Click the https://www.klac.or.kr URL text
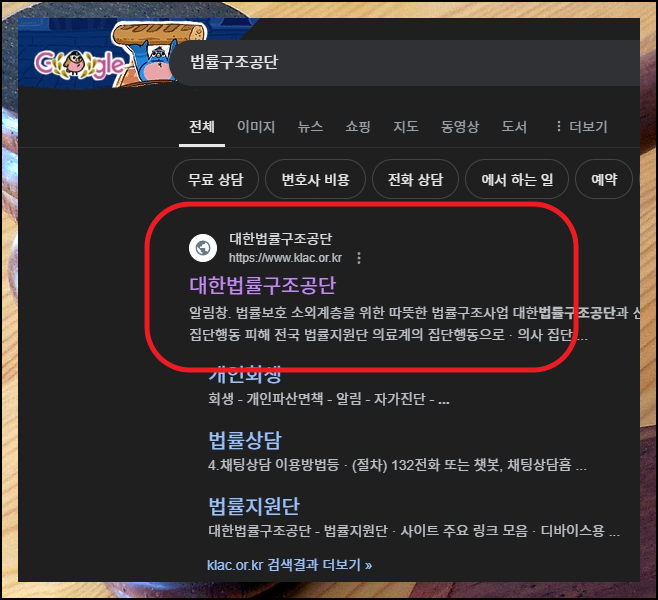658x600 pixels. [285, 258]
